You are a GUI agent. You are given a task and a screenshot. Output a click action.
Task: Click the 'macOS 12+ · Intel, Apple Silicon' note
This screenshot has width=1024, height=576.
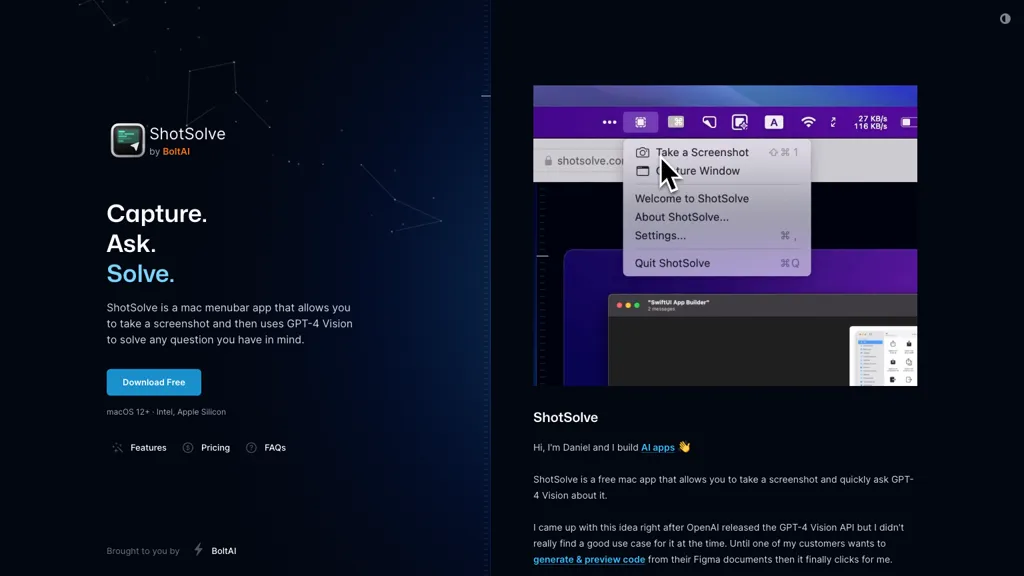[167, 412]
